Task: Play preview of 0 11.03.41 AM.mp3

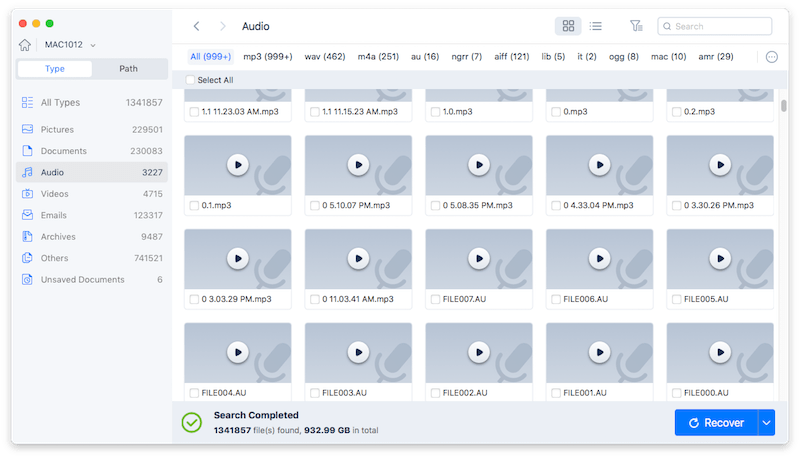Action: [x=358, y=259]
